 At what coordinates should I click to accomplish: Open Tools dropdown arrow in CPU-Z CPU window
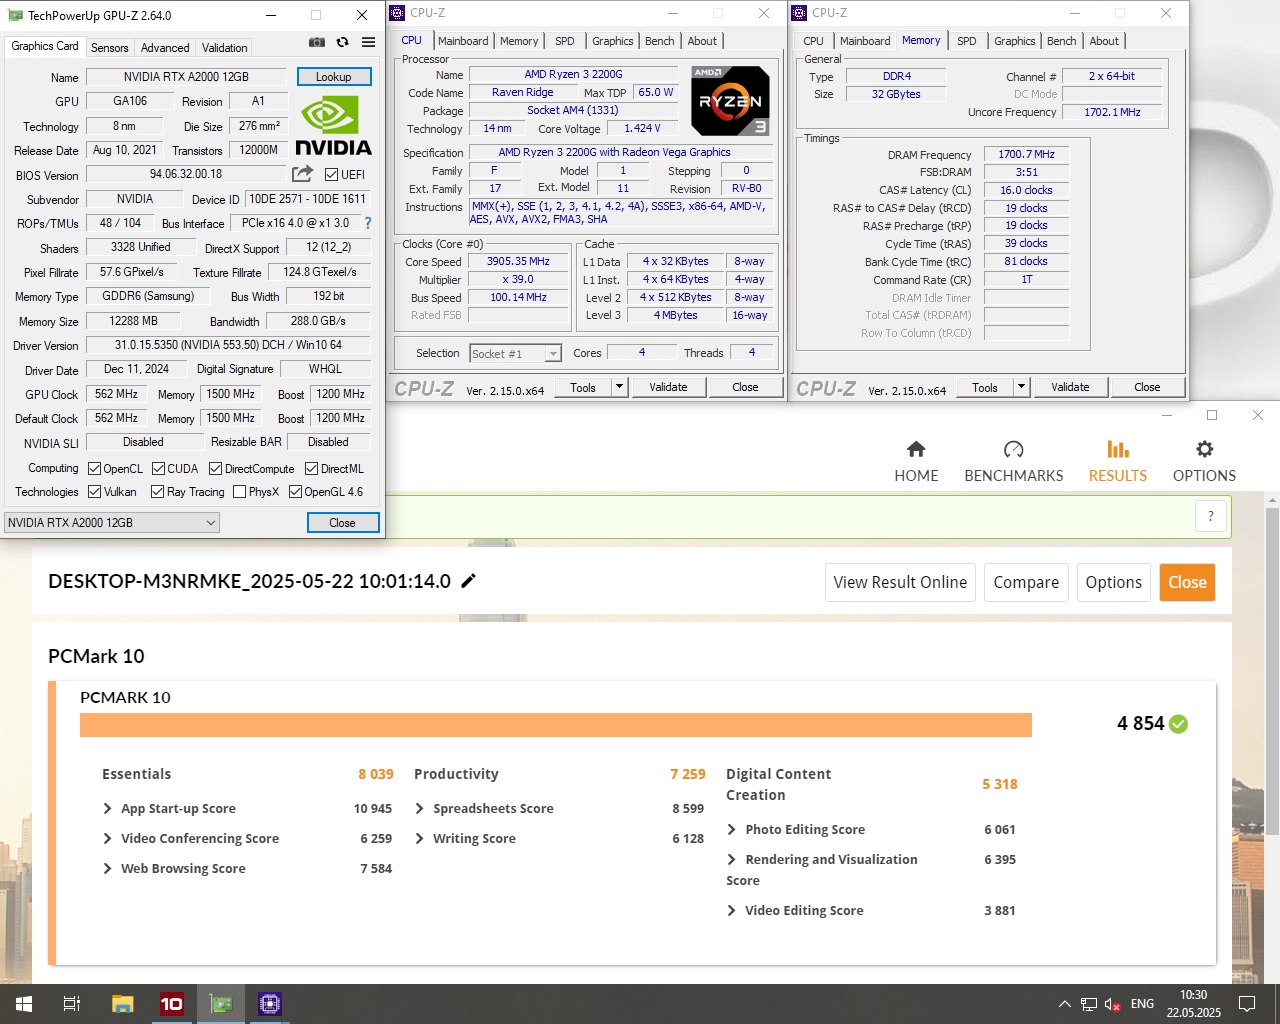coord(619,387)
